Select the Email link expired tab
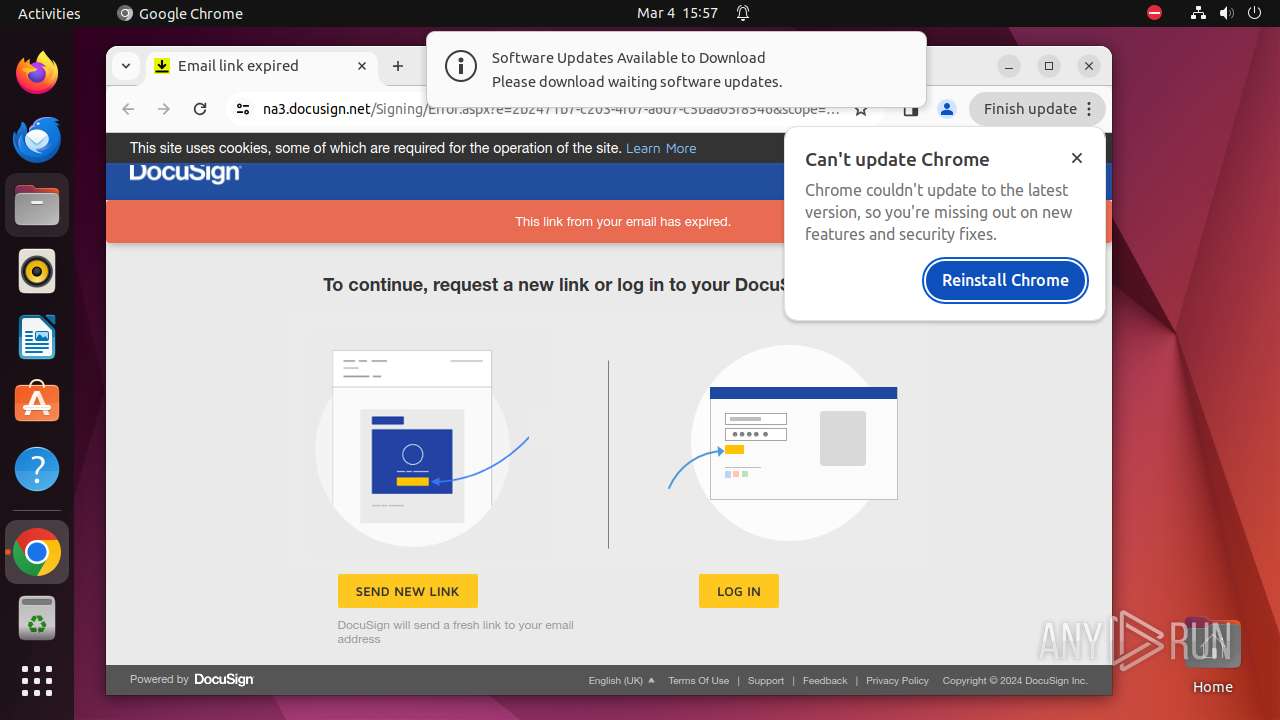Image resolution: width=1280 pixels, height=720 pixels. pyautogui.click(x=262, y=66)
